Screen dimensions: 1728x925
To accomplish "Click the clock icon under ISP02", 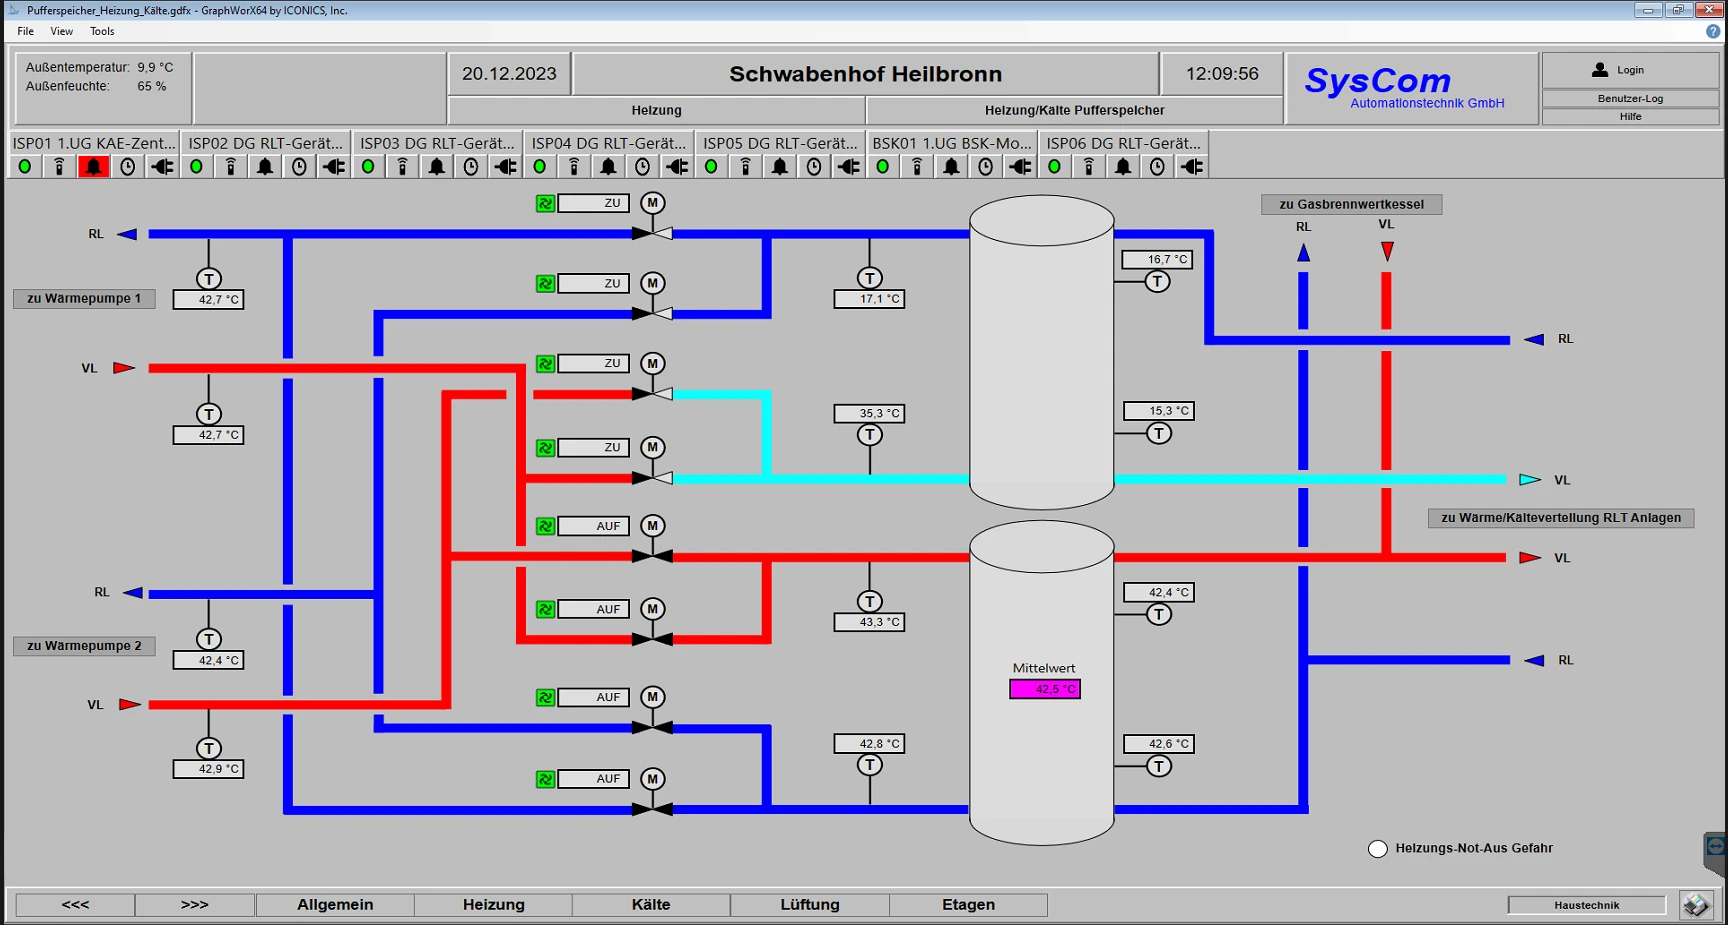I will tap(299, 167).
